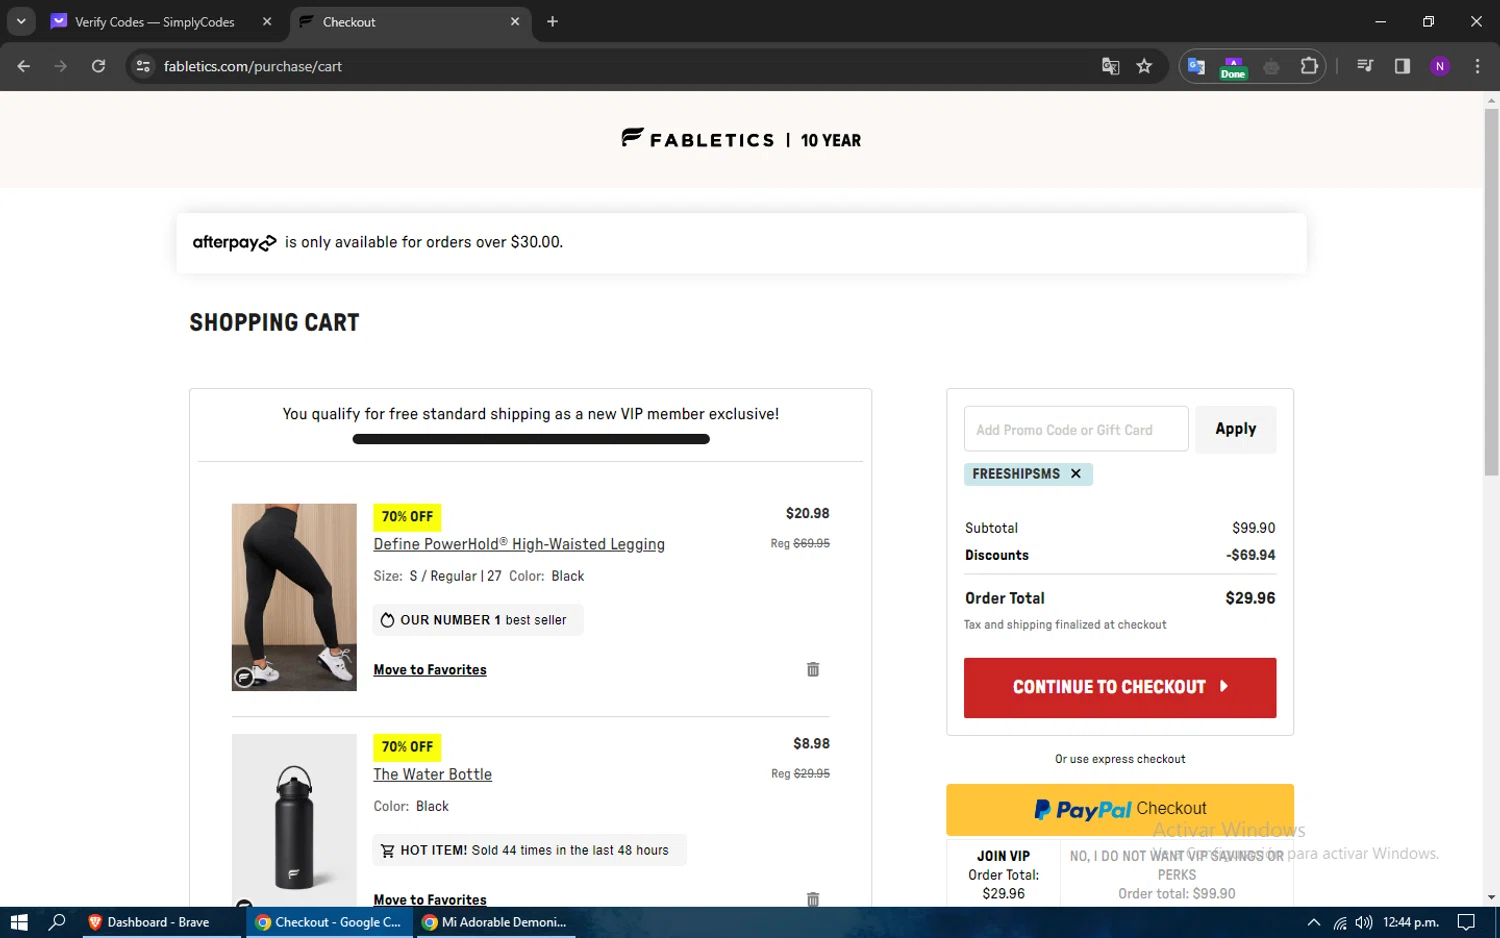
Task: Click the address bar URL
Action: click(x=253, y=66)
